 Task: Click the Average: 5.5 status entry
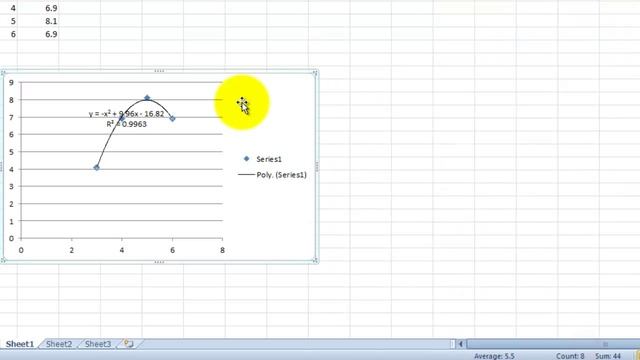pyautogui.click(x=494, y=356)
